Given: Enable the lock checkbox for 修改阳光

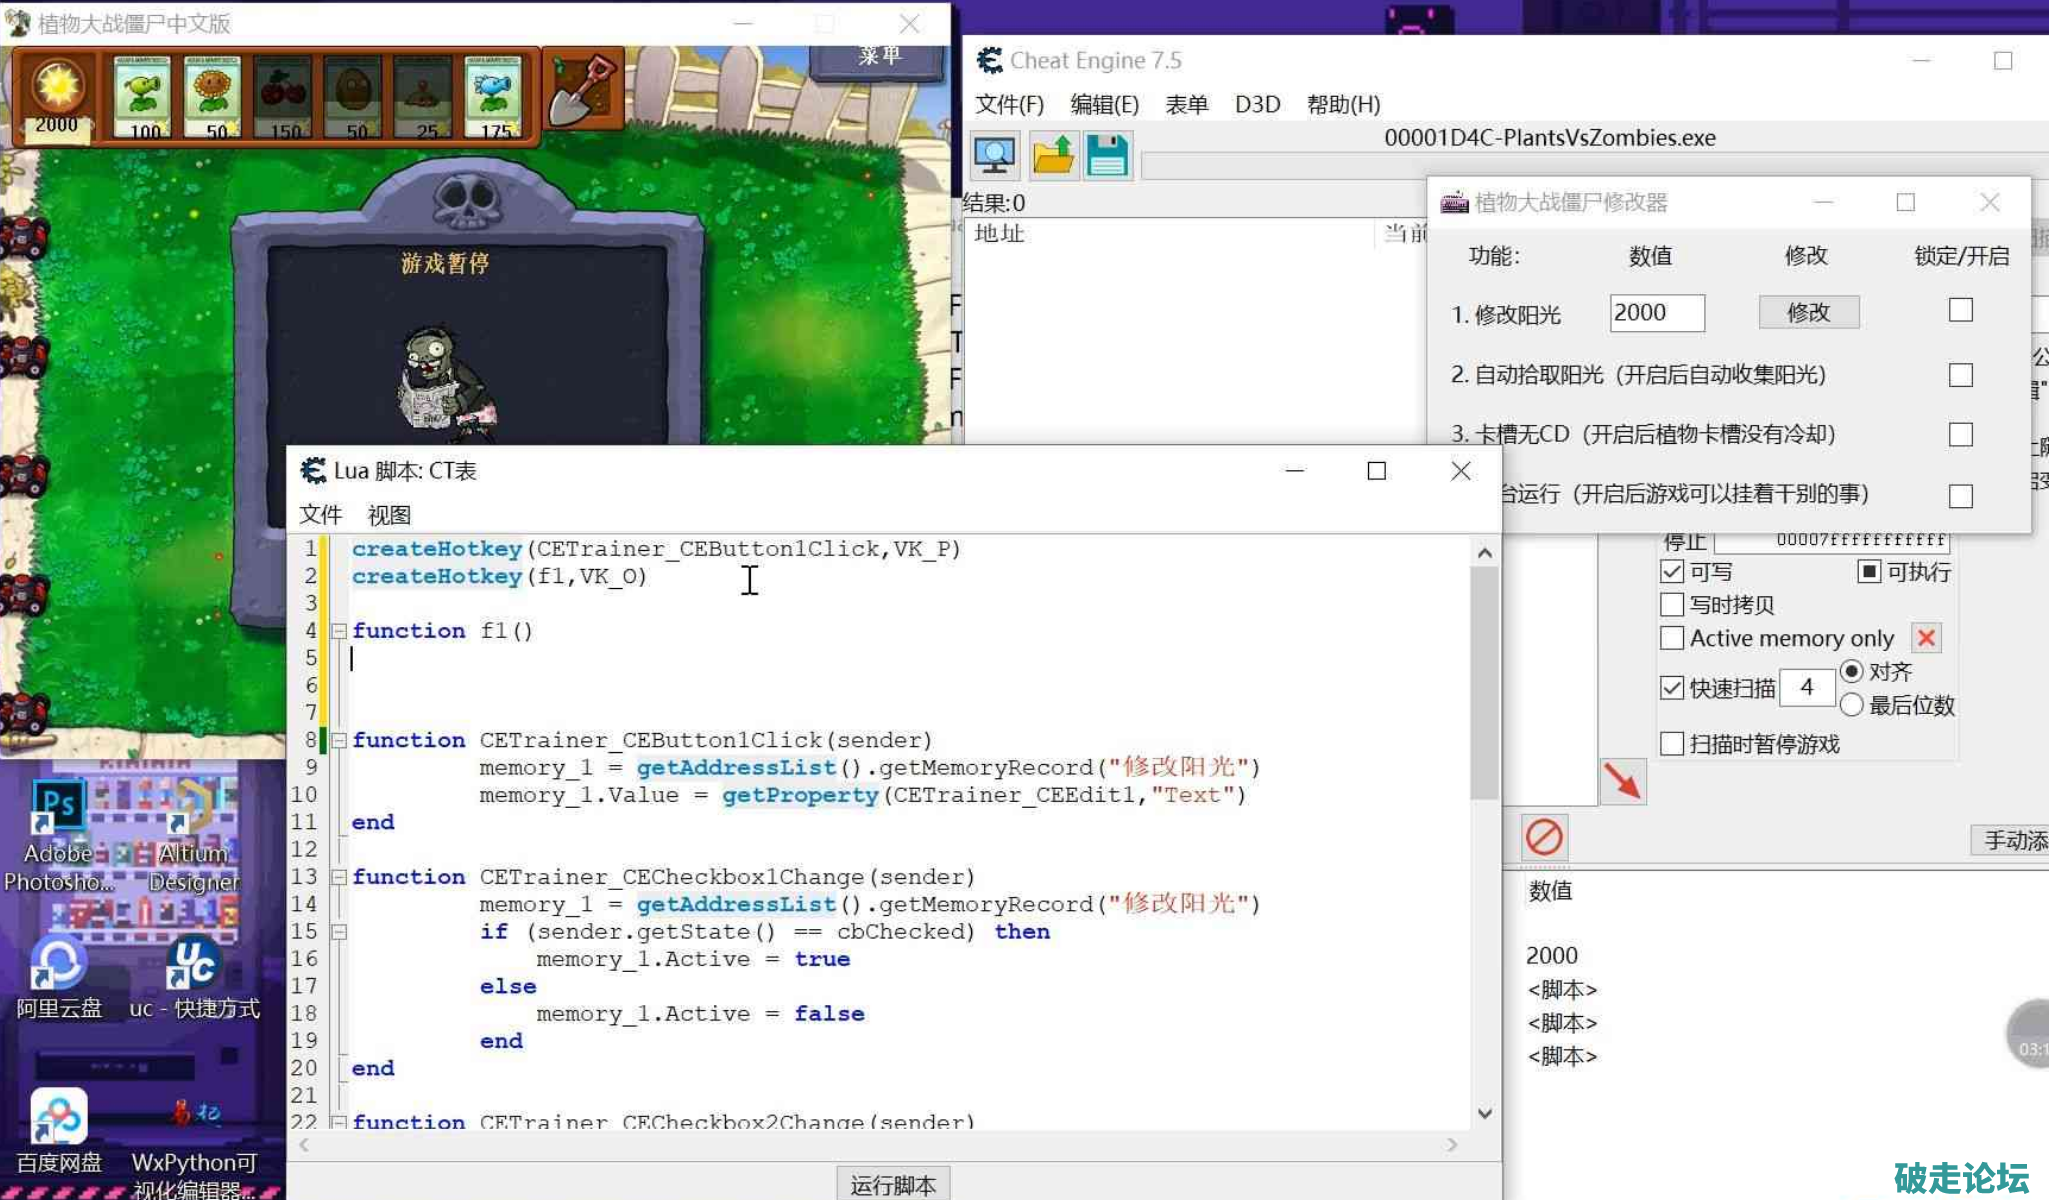Looking at the screenshot, I should click(1960, 311).
